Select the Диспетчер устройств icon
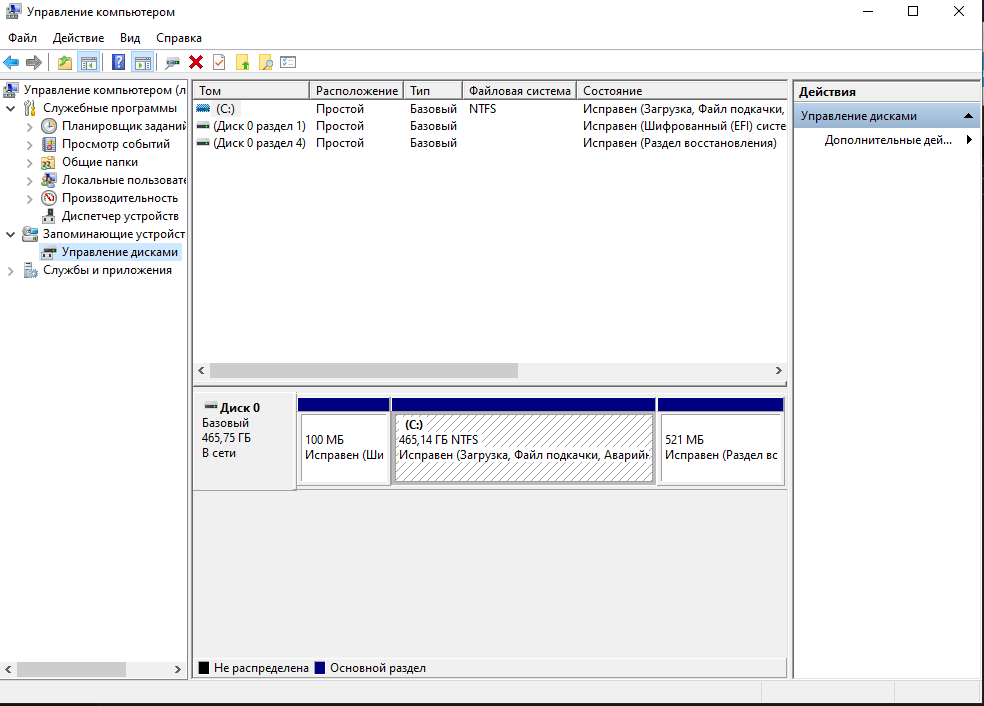 pos(48,217)
